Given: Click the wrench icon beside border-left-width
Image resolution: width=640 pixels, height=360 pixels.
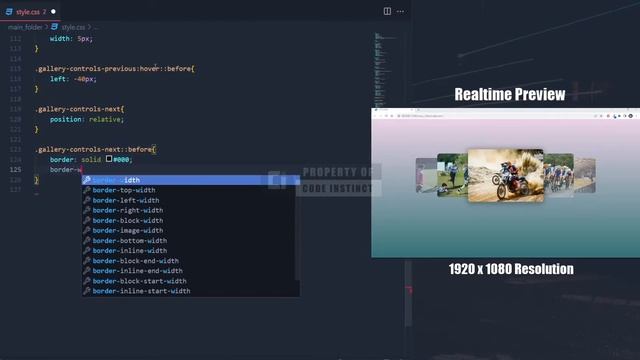Looking at the screenshot, I should pos(87,200).
